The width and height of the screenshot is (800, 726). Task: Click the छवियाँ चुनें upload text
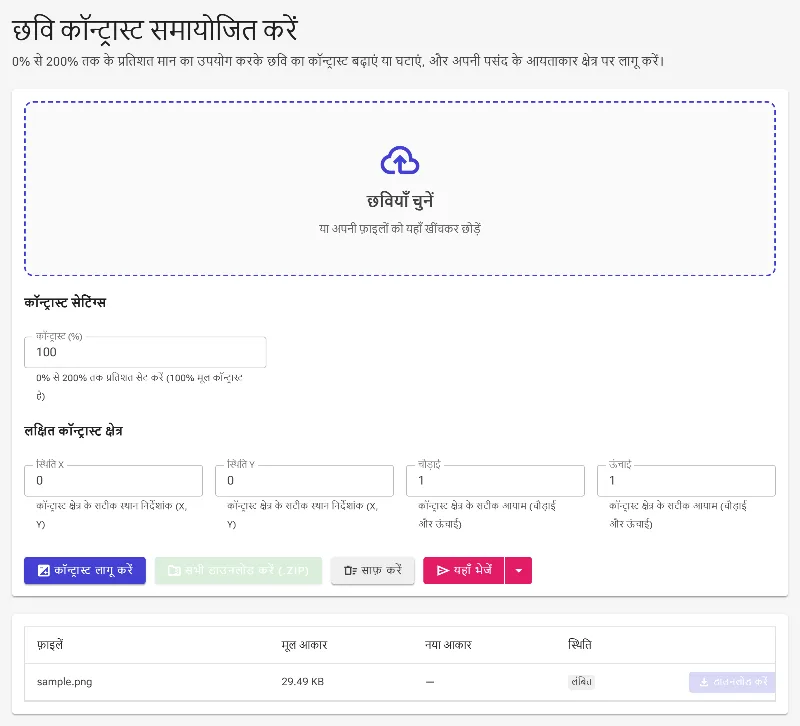click(400, 201)
